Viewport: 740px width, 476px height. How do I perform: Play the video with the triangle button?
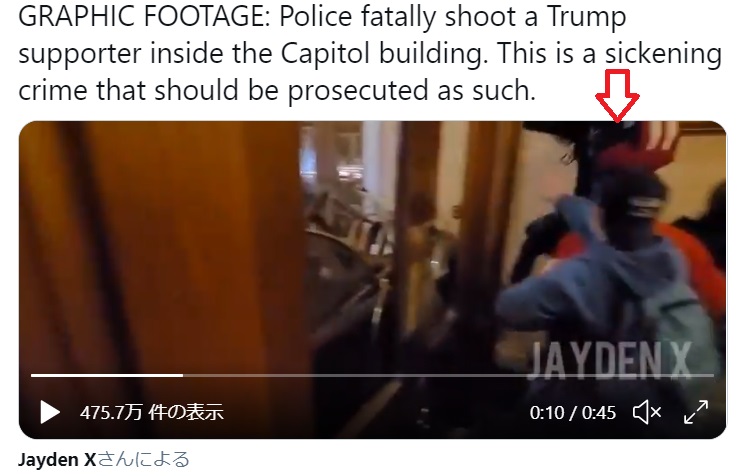[50, 412]
